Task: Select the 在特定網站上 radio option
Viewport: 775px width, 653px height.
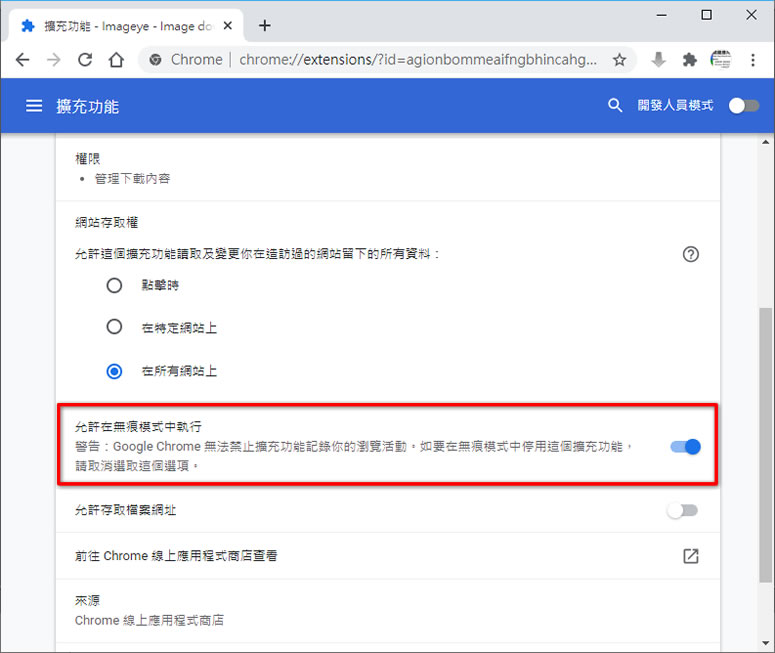Action: tap(114, 327)
